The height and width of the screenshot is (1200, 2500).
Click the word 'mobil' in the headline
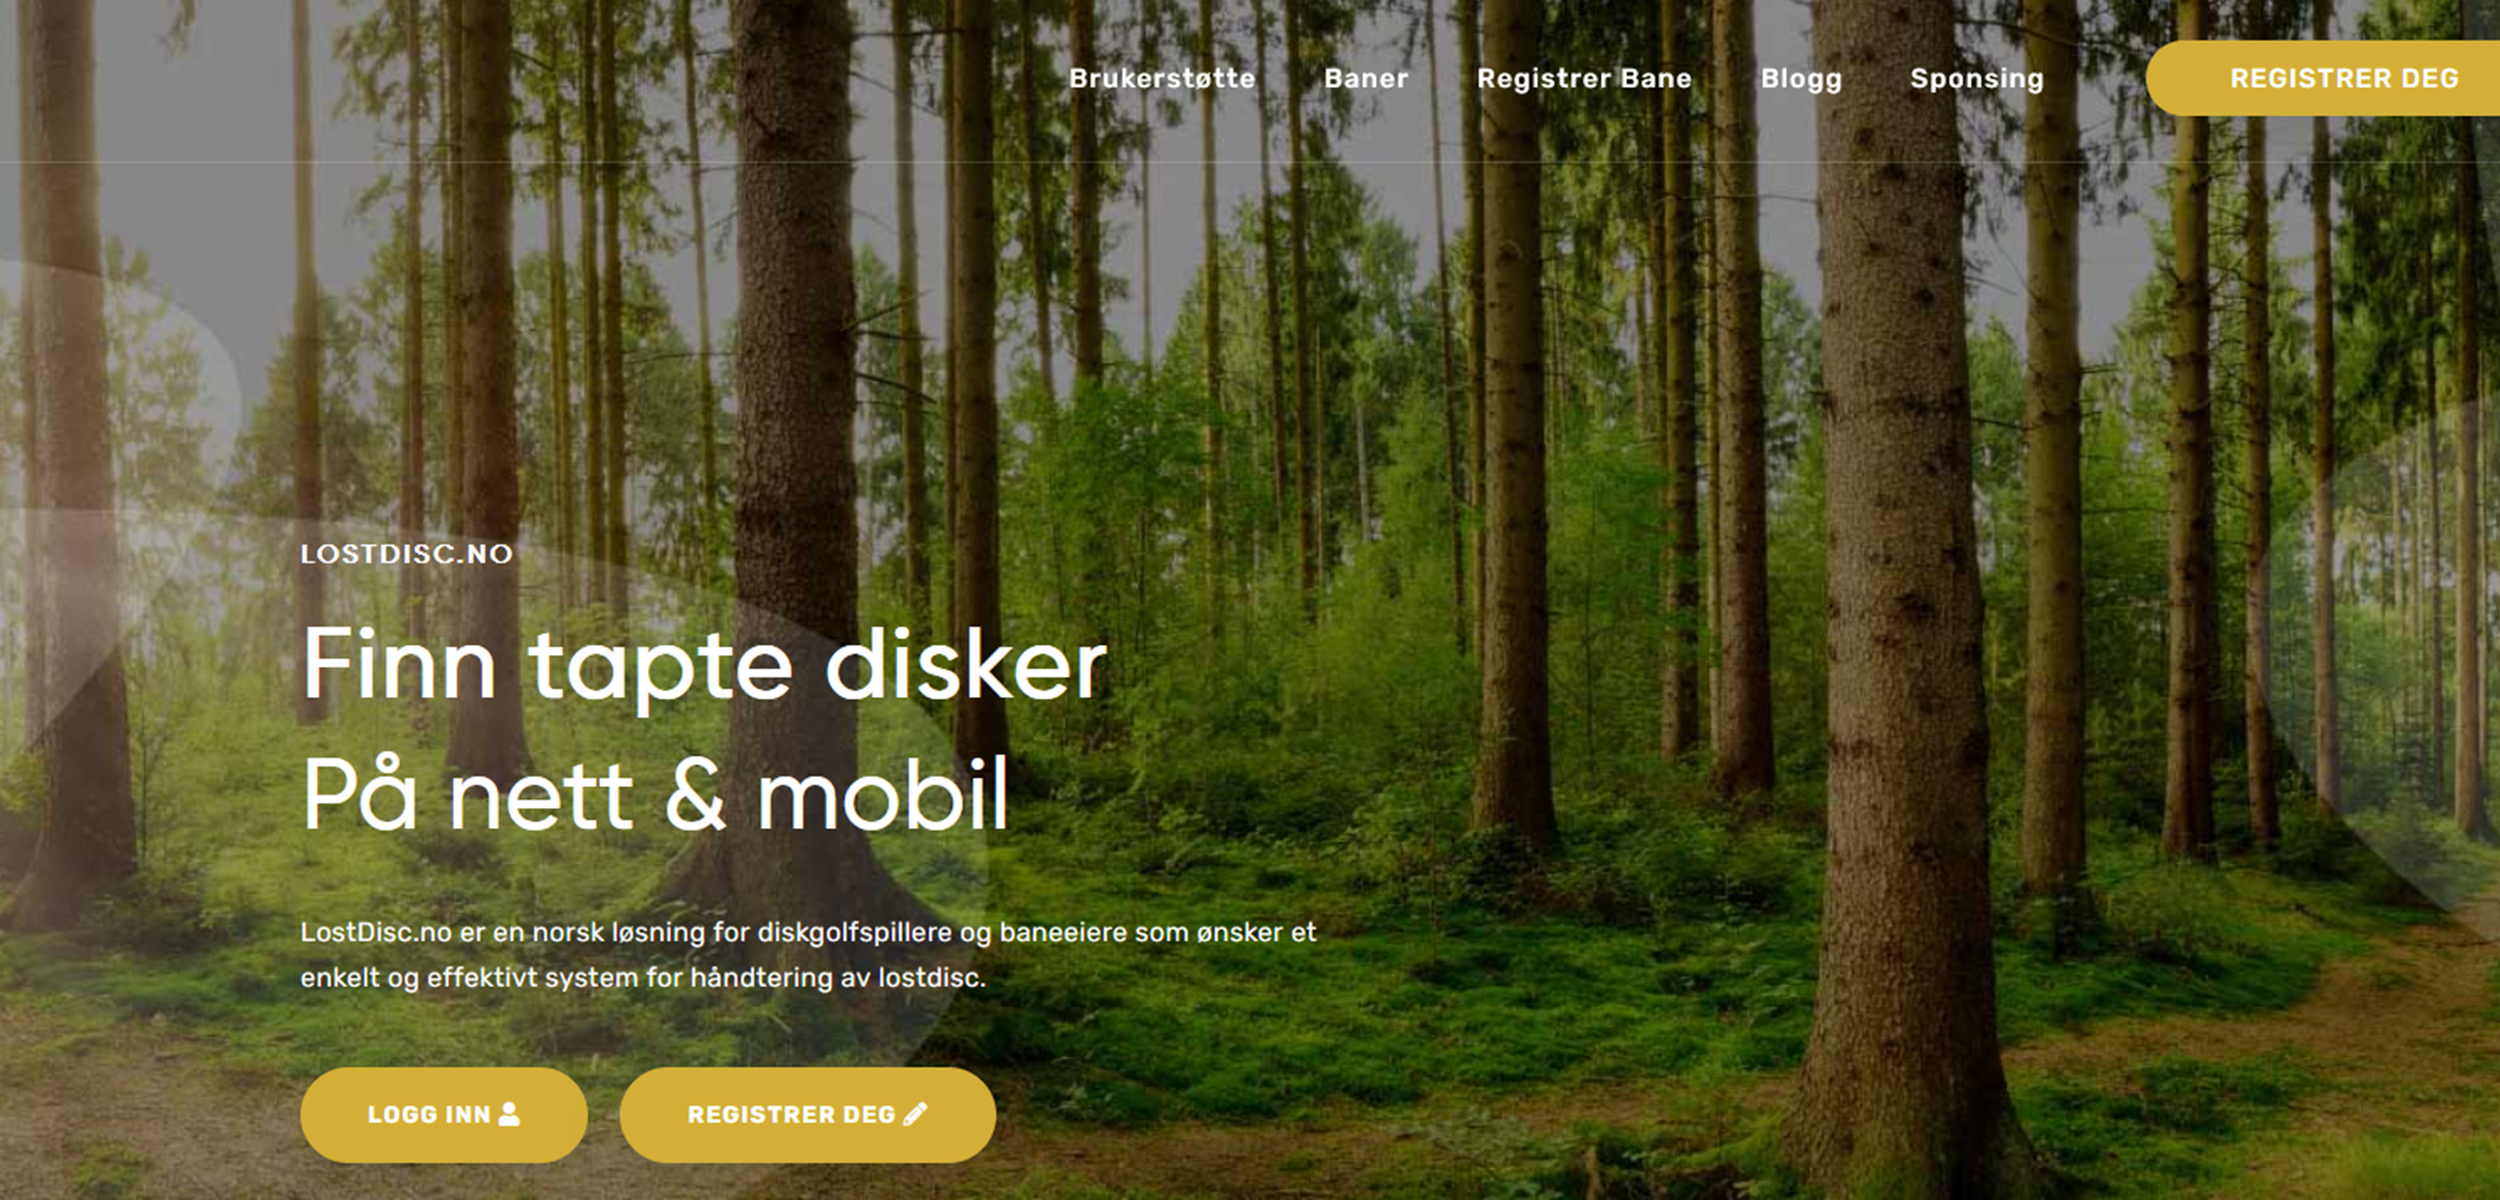[883, 795]
